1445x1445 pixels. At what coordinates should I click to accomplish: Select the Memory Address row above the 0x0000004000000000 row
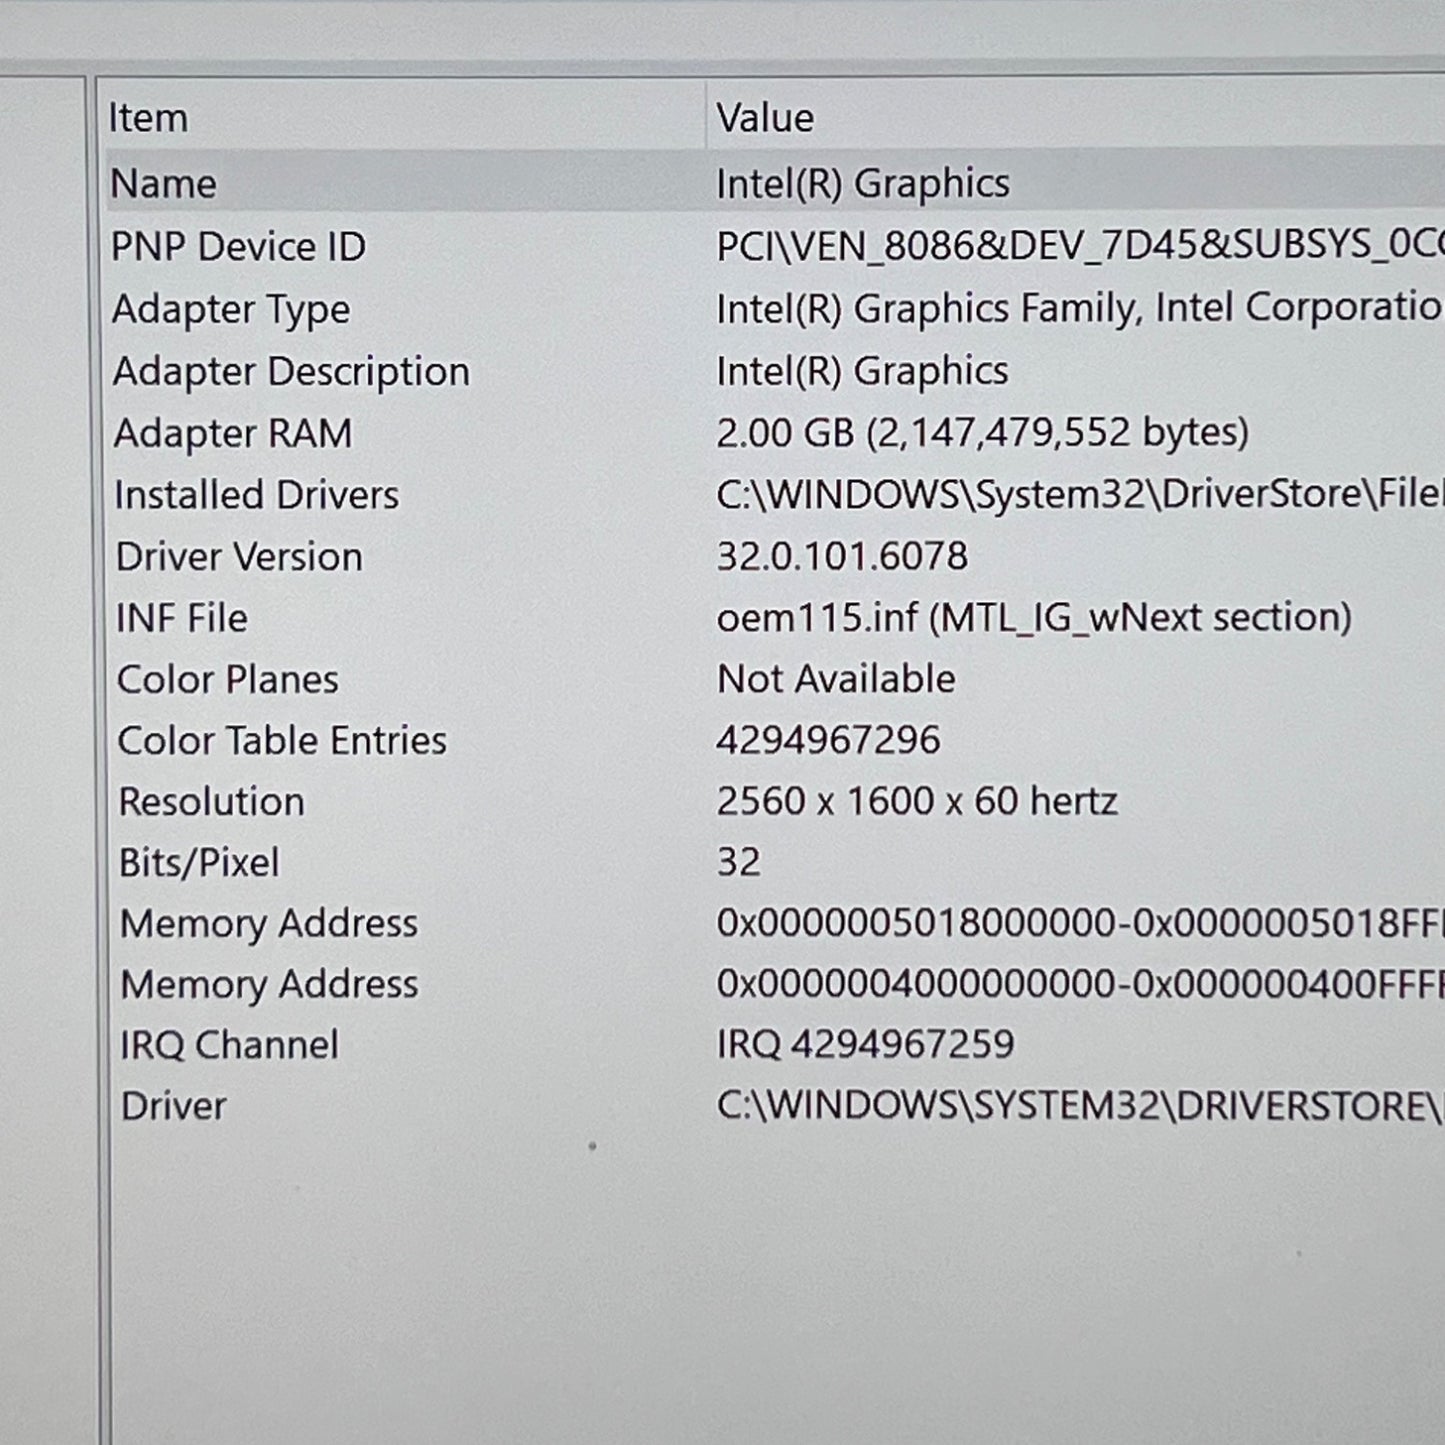(269, 924)
